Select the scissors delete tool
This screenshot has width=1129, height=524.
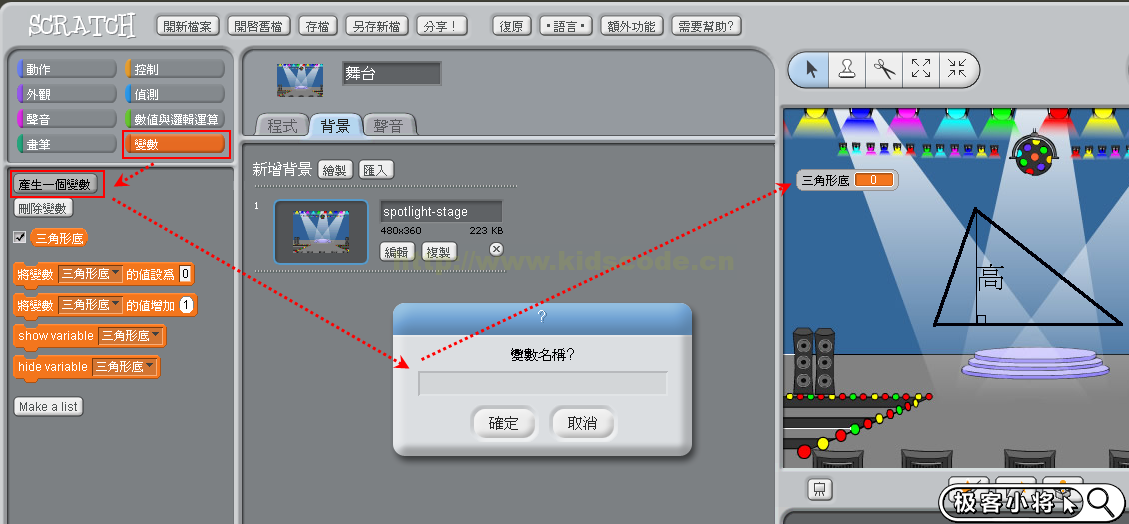pos(884,69)
